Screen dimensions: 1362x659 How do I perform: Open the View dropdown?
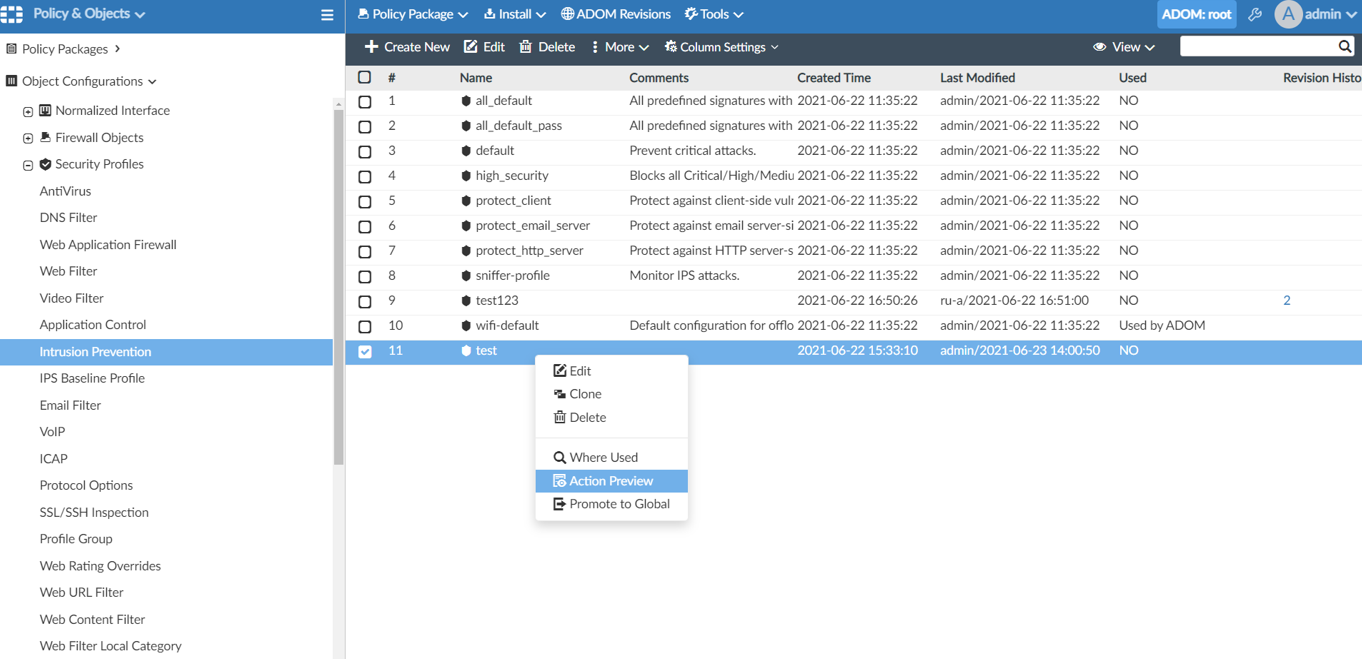pos(1124,47)
